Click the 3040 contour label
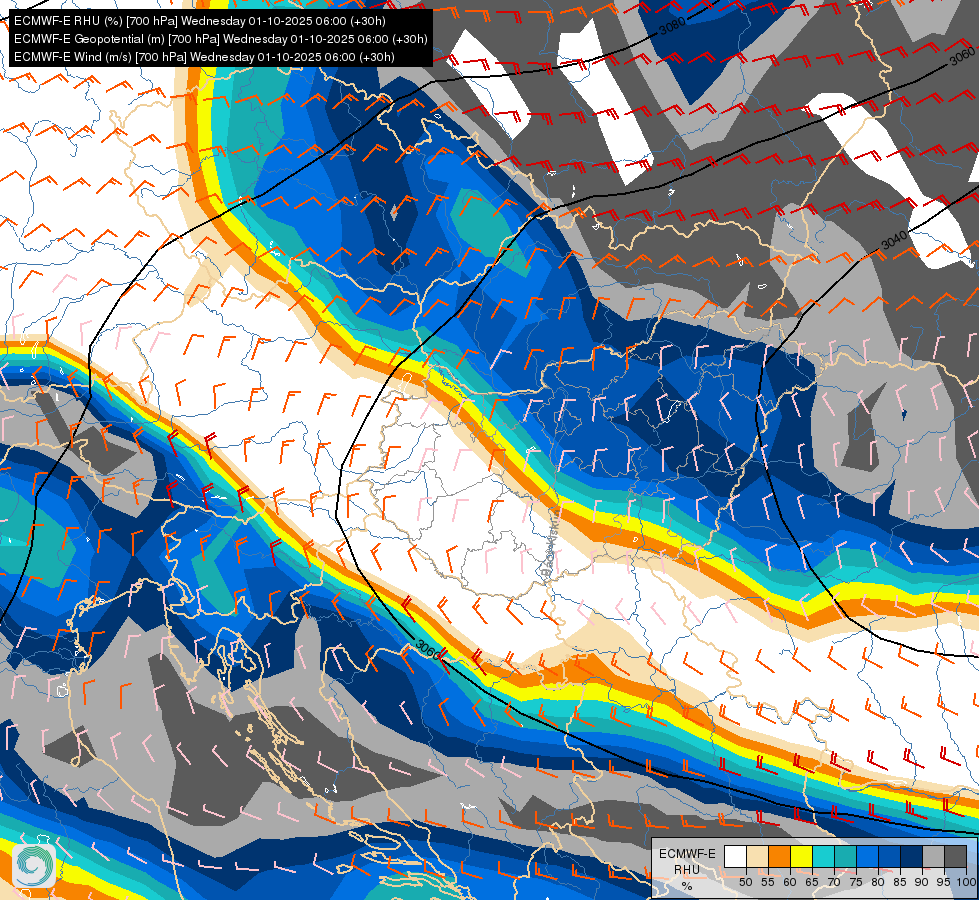979x900 pixels. pyautogui.click(x=894, y=239)
